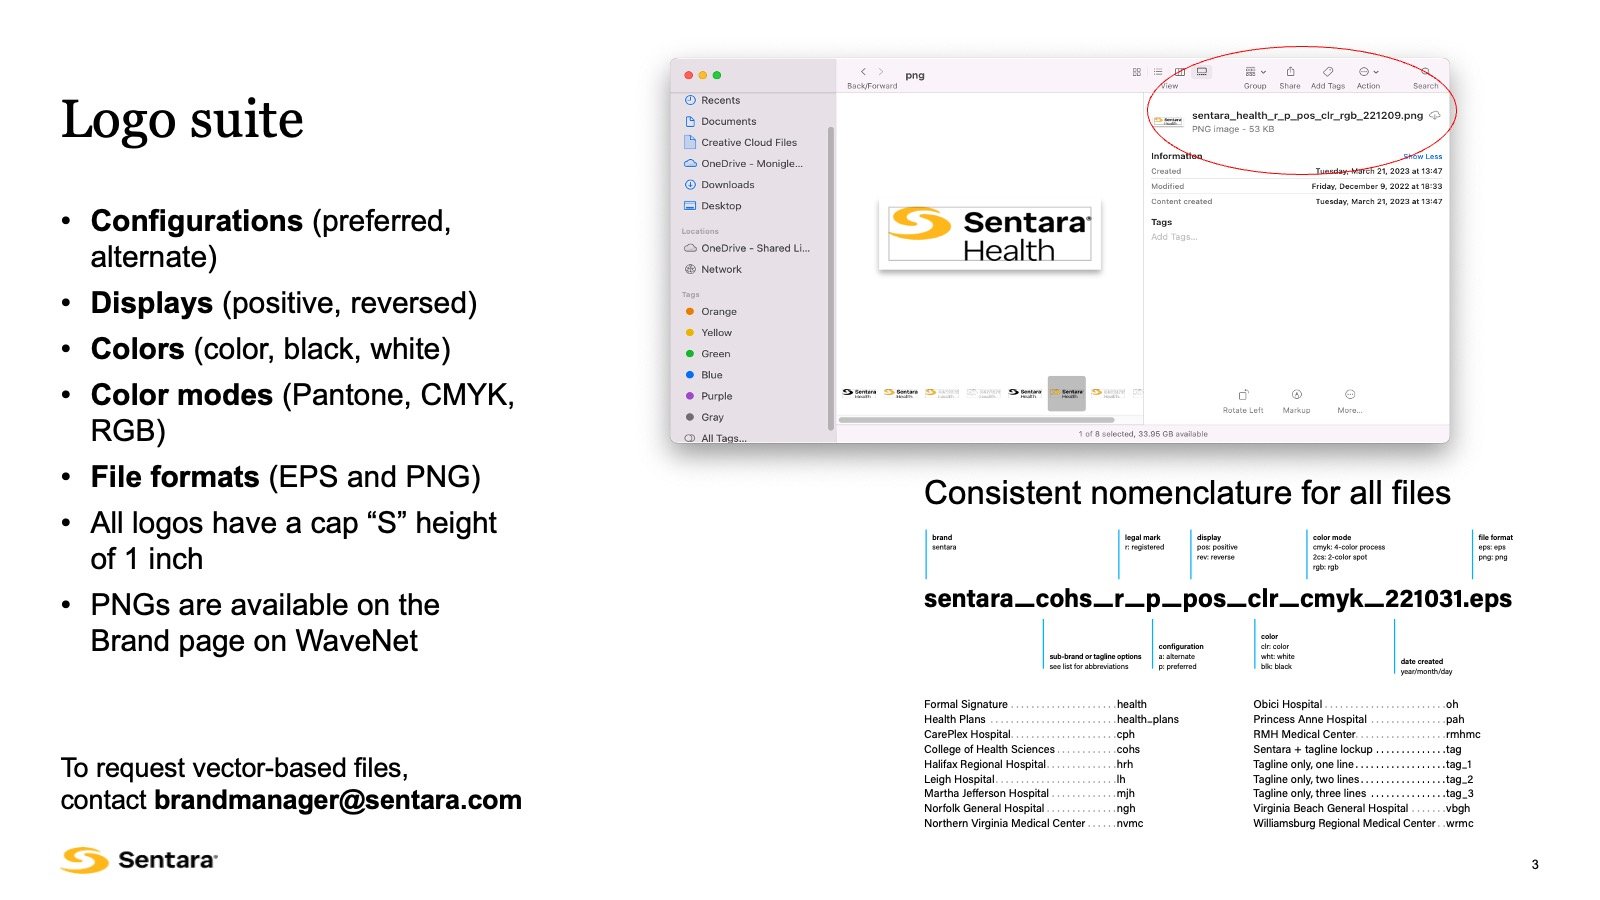Click the large Sentara Health logo preview
The height and width of the screenshot is (900, 1600).
(989, 235)
